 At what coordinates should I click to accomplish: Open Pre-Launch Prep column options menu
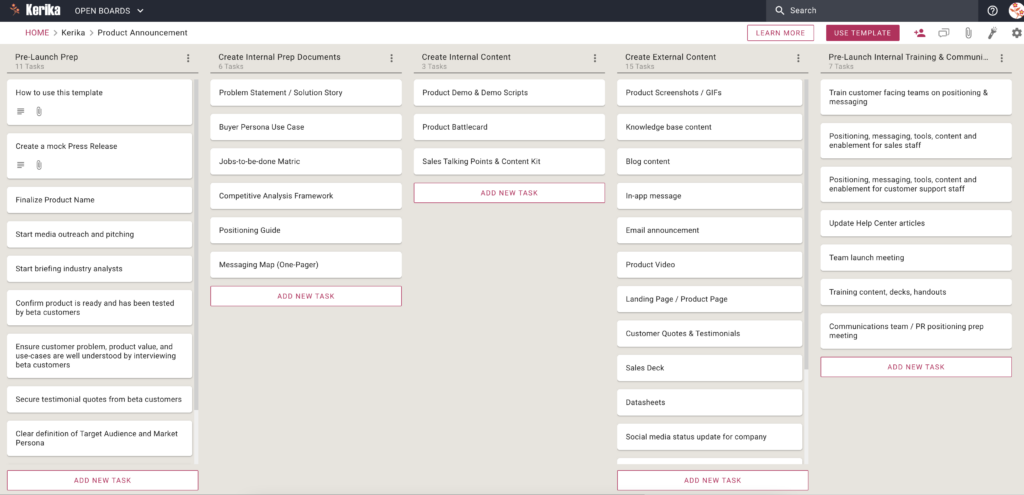tap(188, 58)
